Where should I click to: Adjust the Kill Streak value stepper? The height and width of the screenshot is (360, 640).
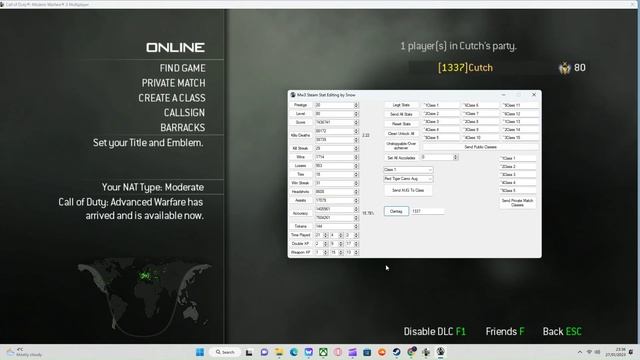356,149
